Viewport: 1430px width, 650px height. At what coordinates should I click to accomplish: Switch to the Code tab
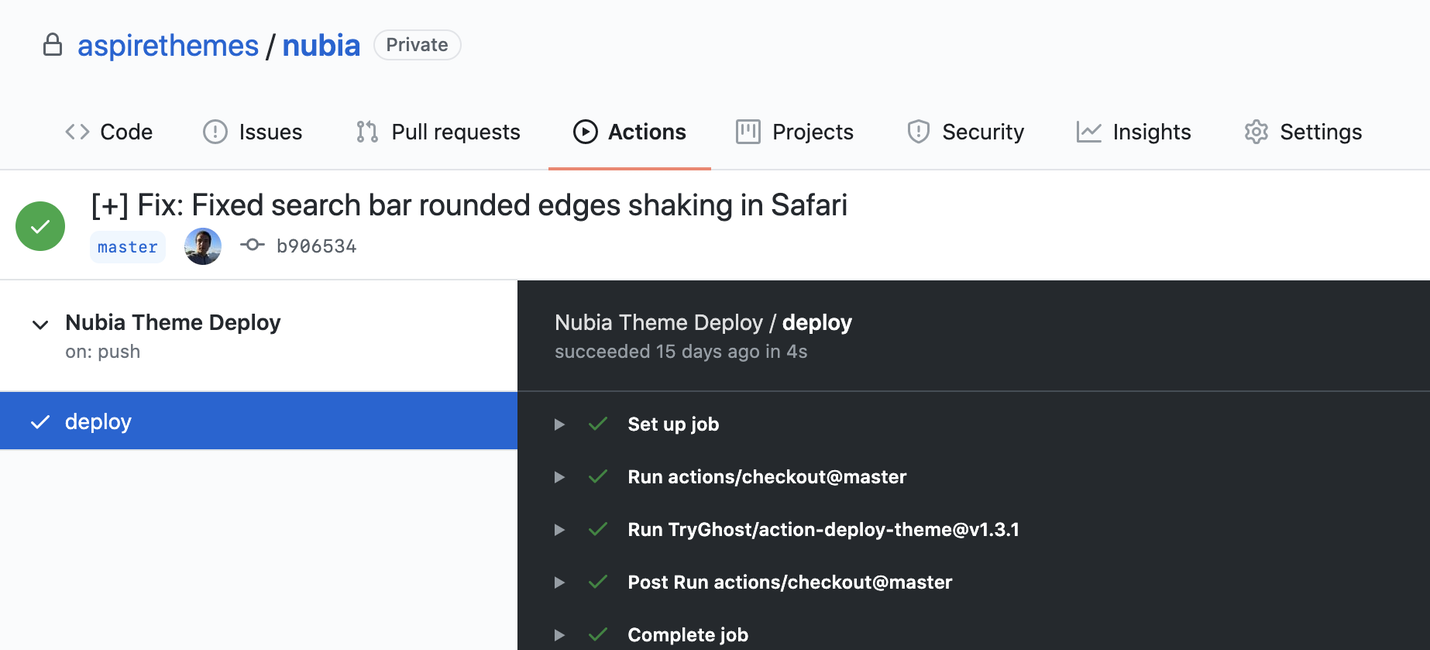coord(109,132)
